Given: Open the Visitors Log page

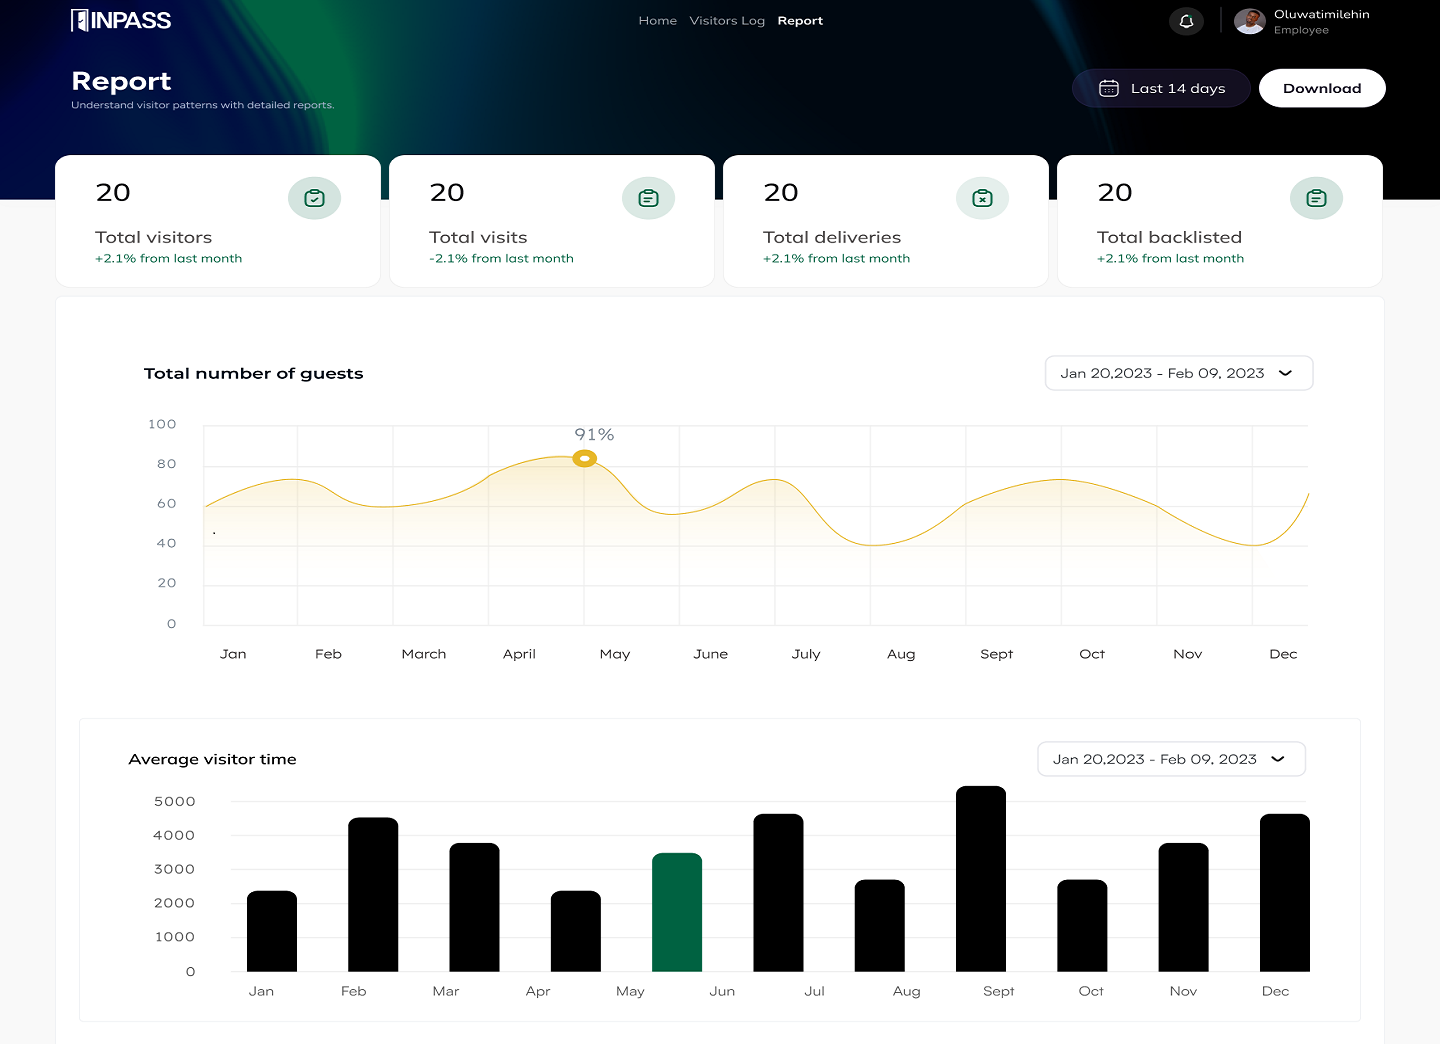Looking at the screenshot, I should click(727, 21).
